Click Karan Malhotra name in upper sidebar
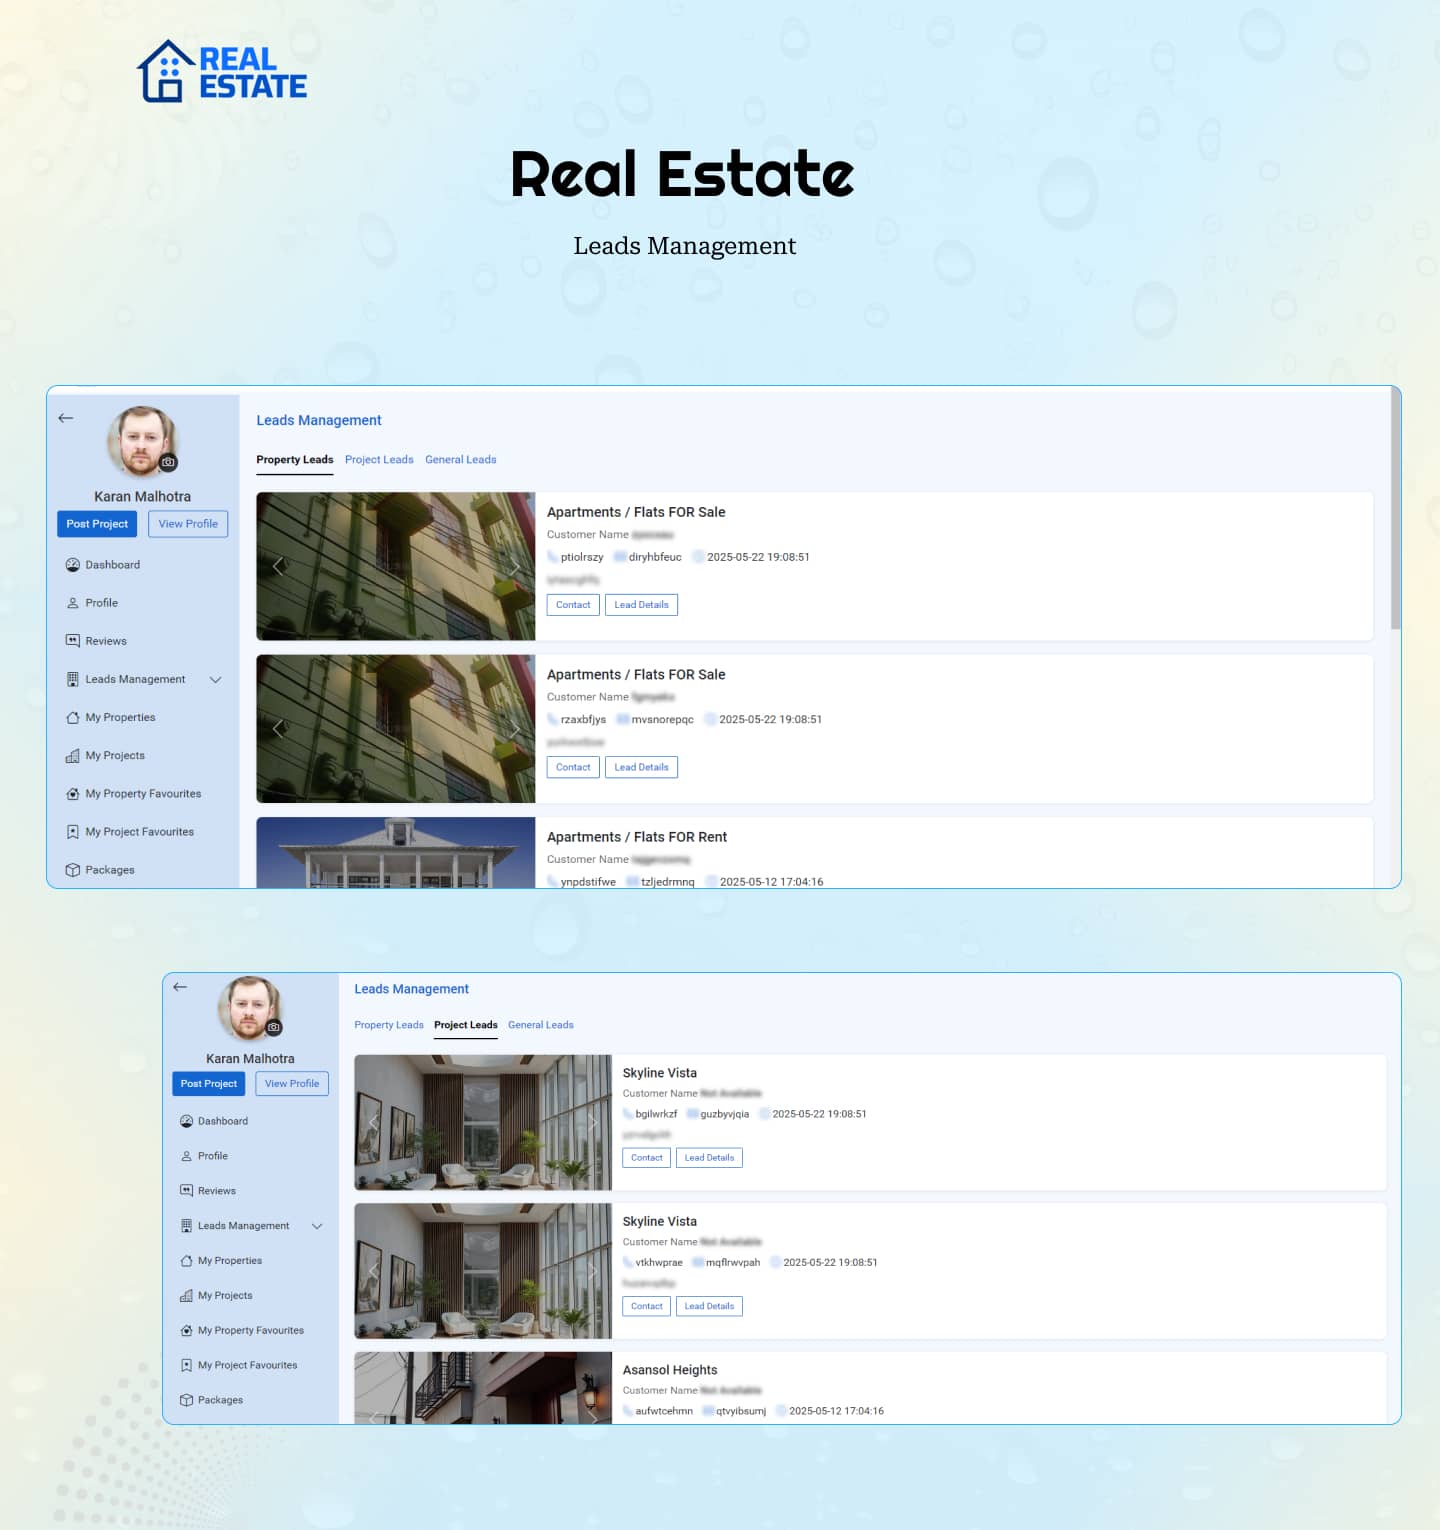 click(x=142, y=497)
